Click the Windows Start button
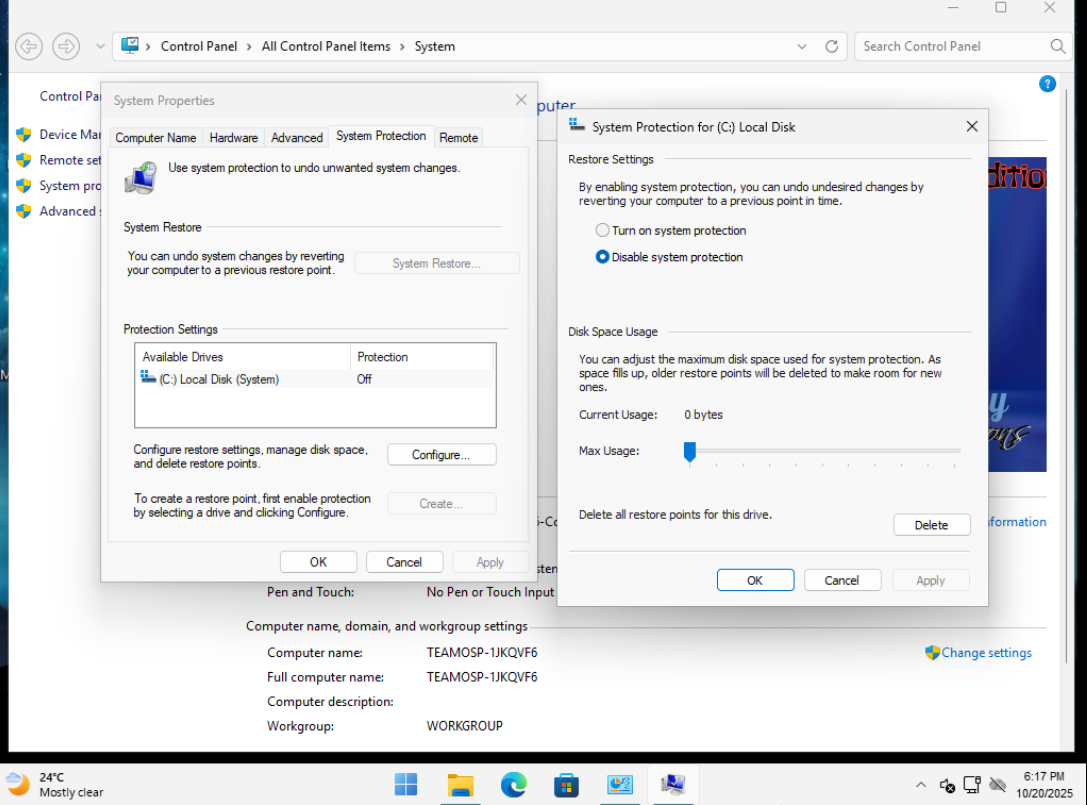This screenshot has width=1087, height=805. 406,784
